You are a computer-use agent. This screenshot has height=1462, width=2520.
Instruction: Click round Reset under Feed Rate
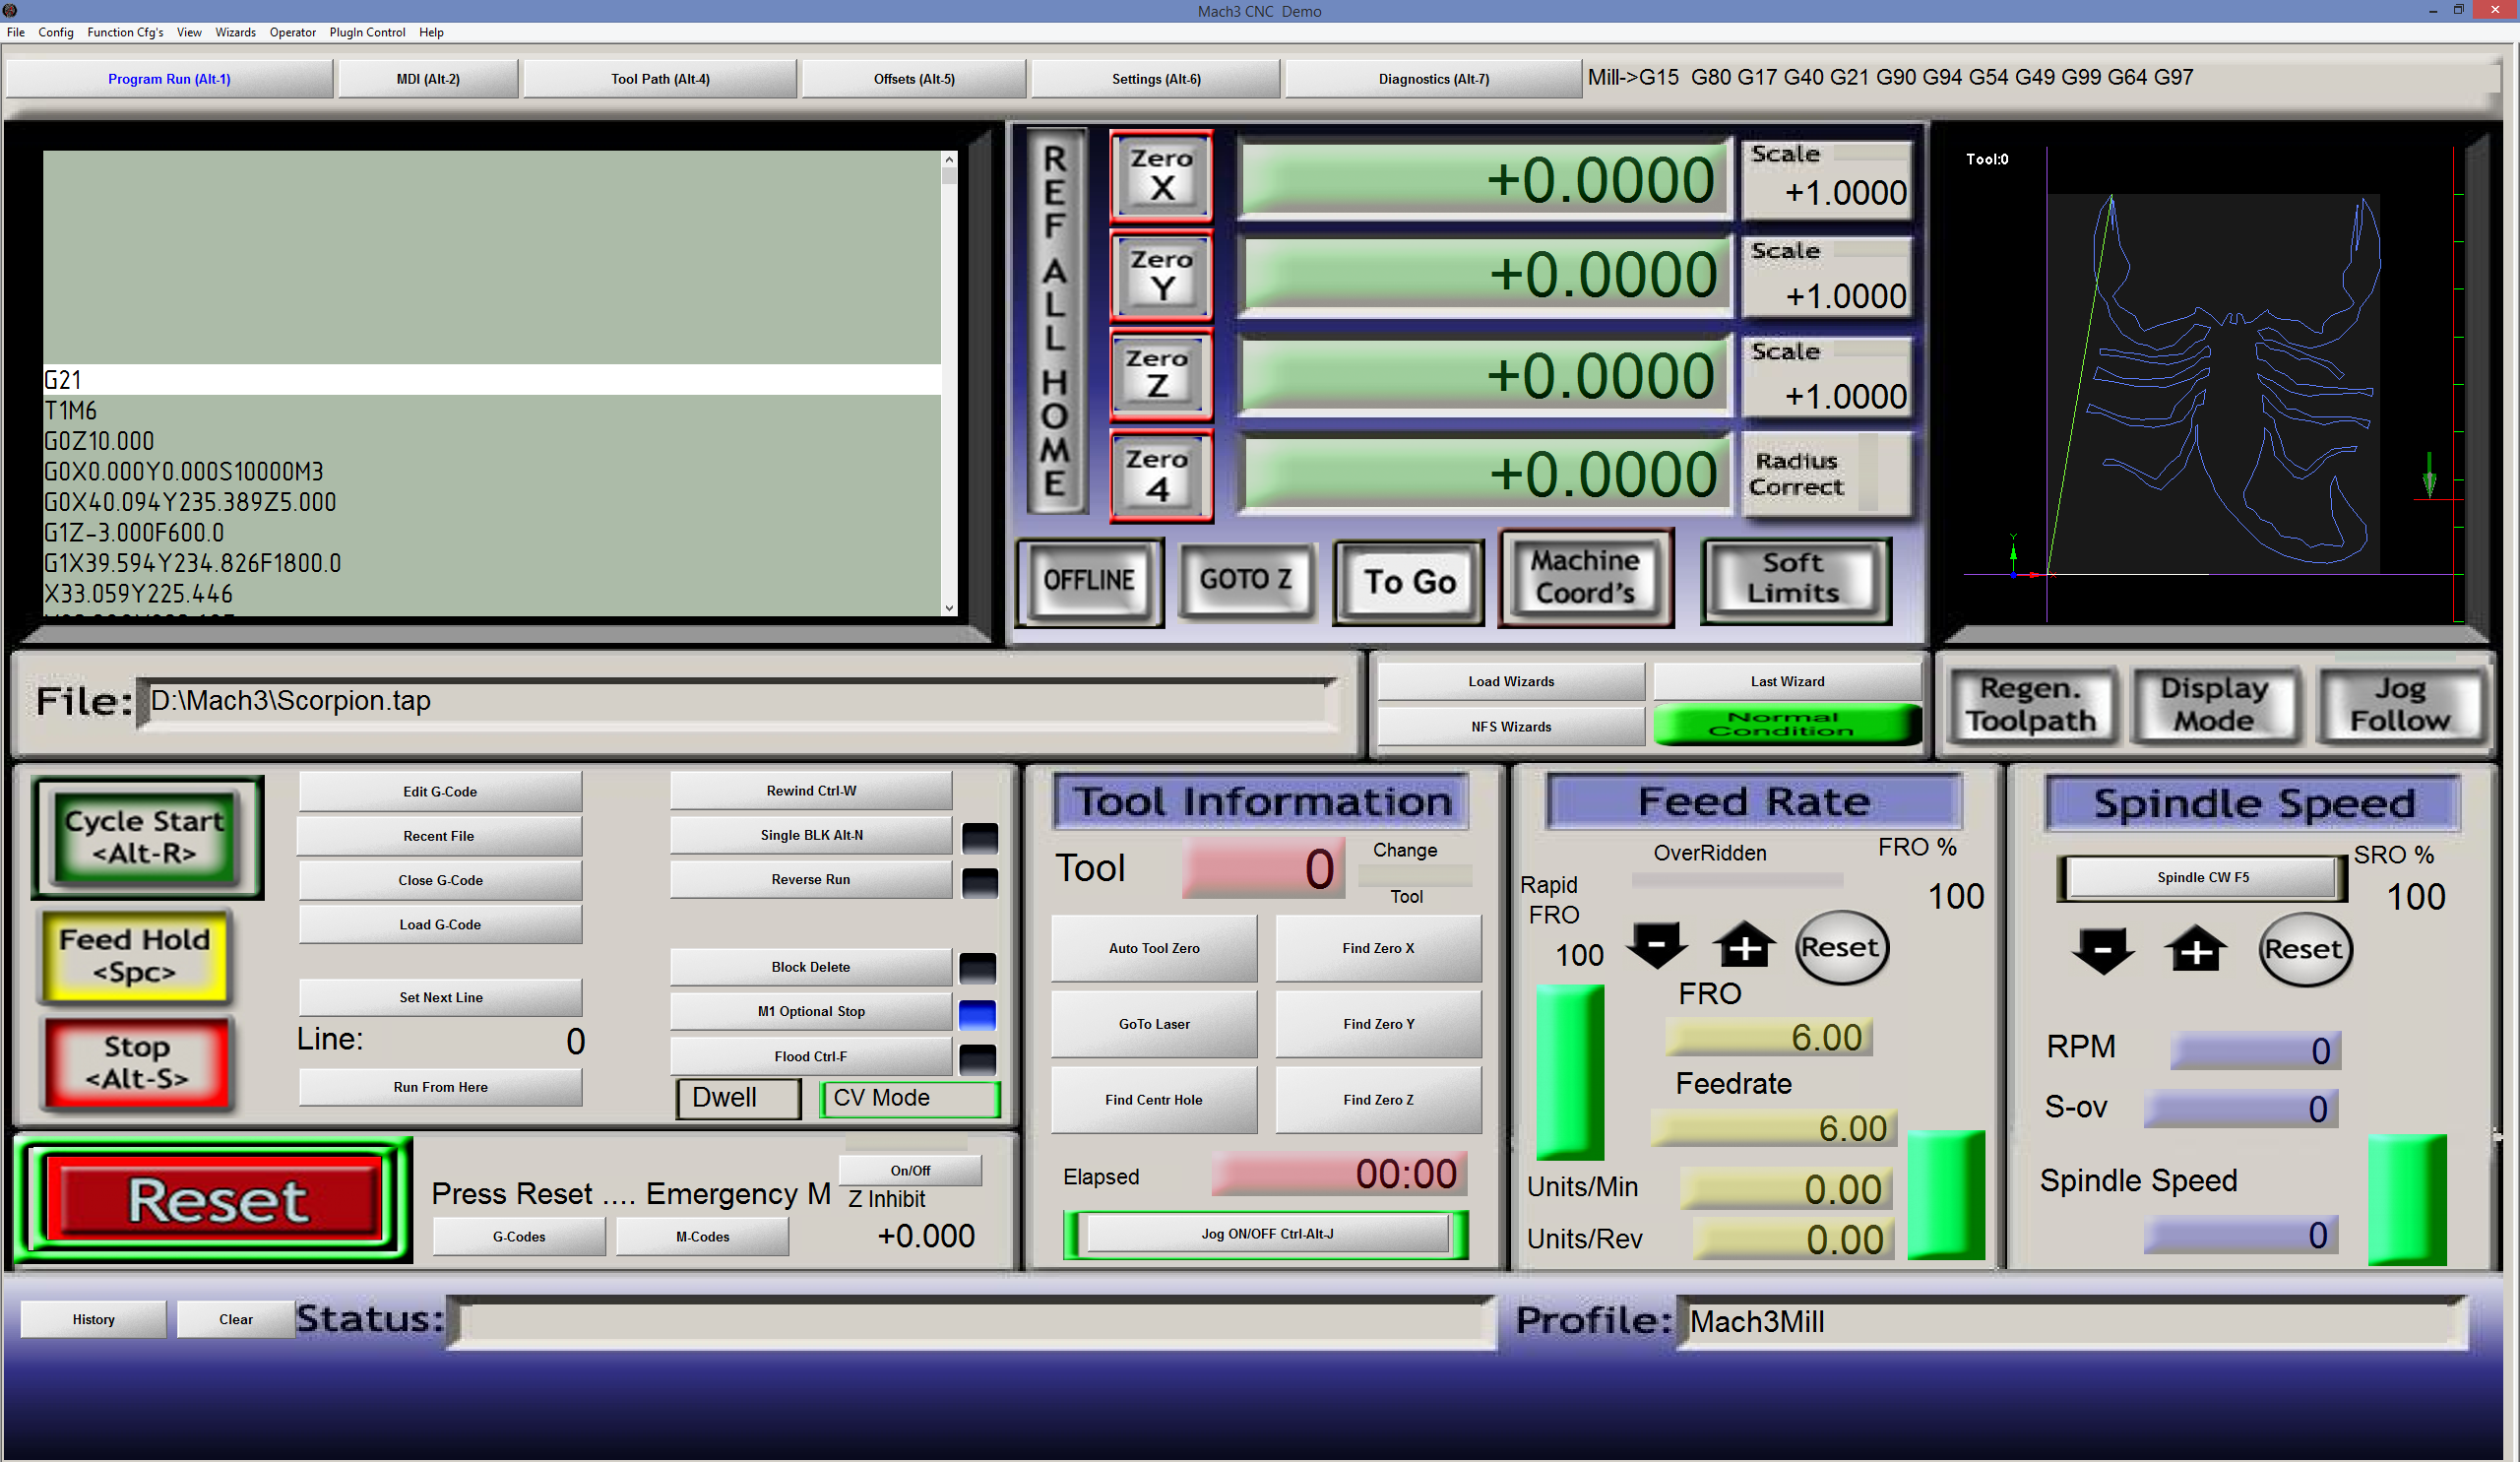point(1840,947)
